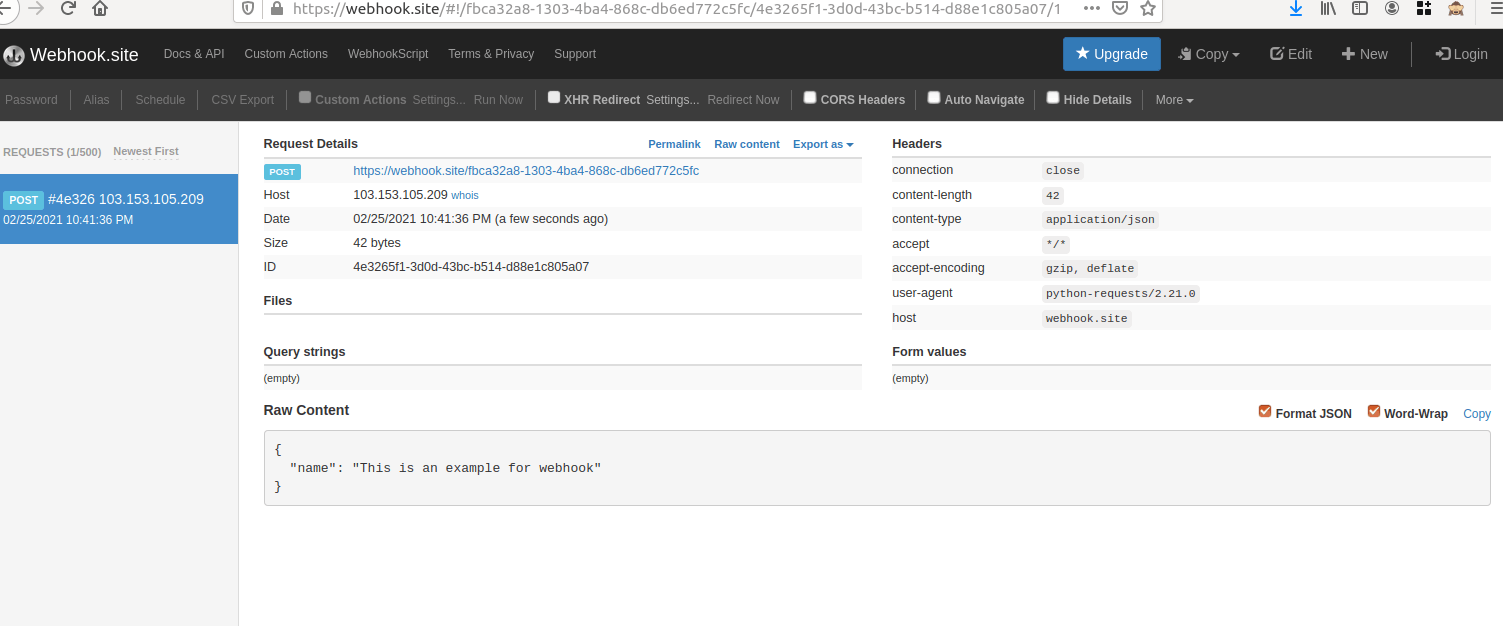
Task: Save page to Pocket icon
Action: point(1121,8)
